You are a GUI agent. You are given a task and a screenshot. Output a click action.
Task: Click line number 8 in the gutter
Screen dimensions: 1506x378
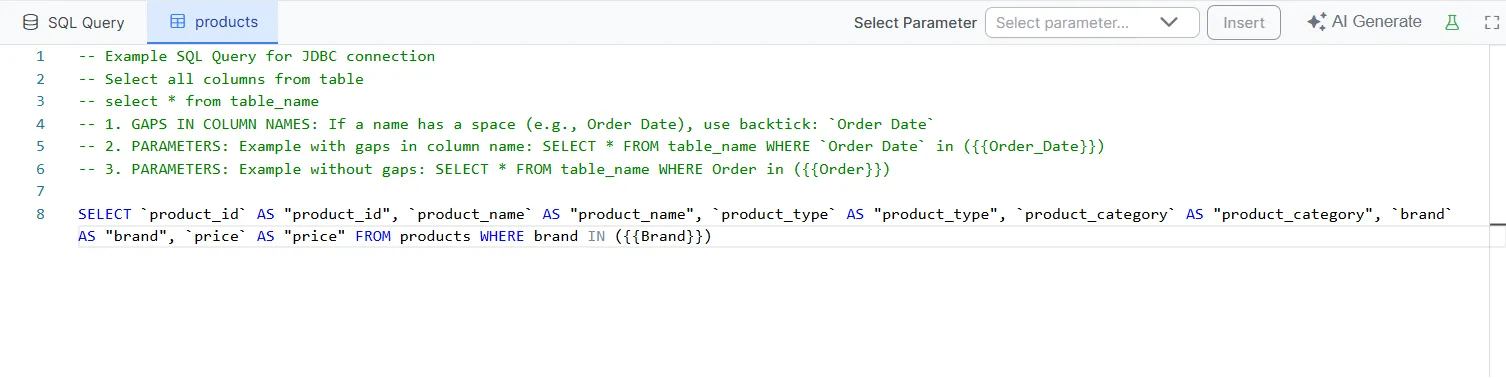tap(40, 214)
